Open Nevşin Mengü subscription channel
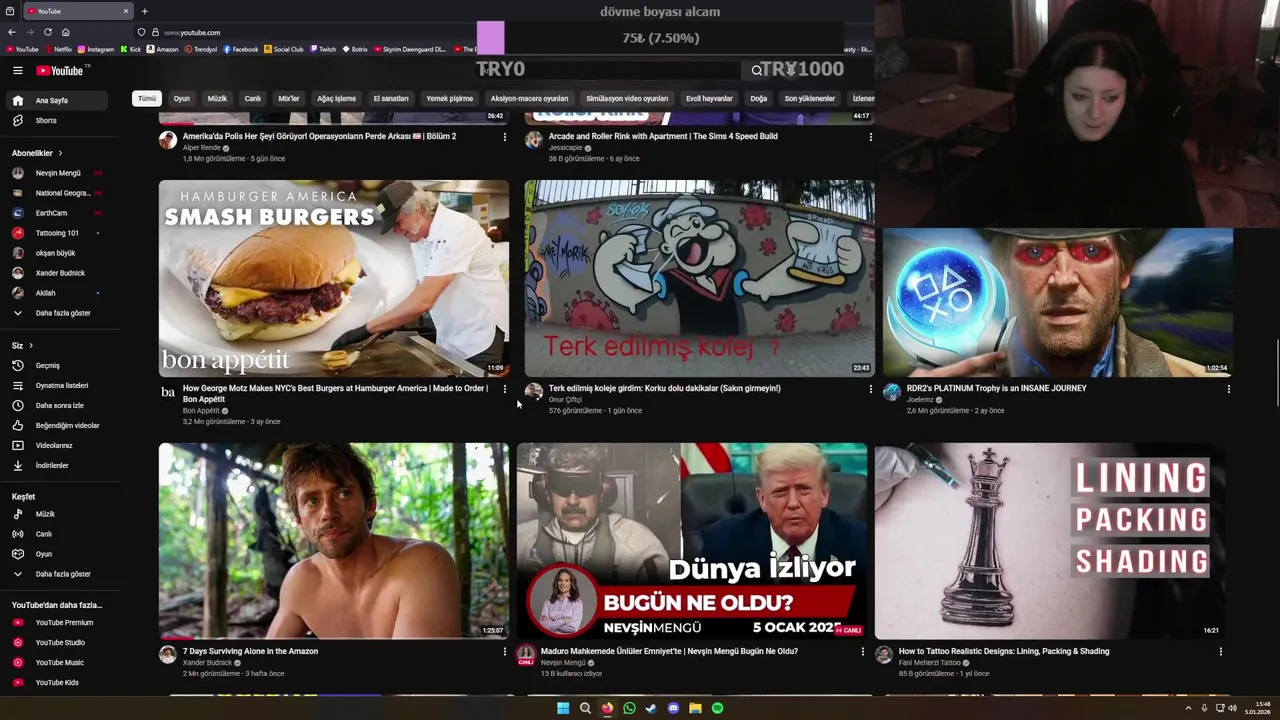 tap(56, 173)
